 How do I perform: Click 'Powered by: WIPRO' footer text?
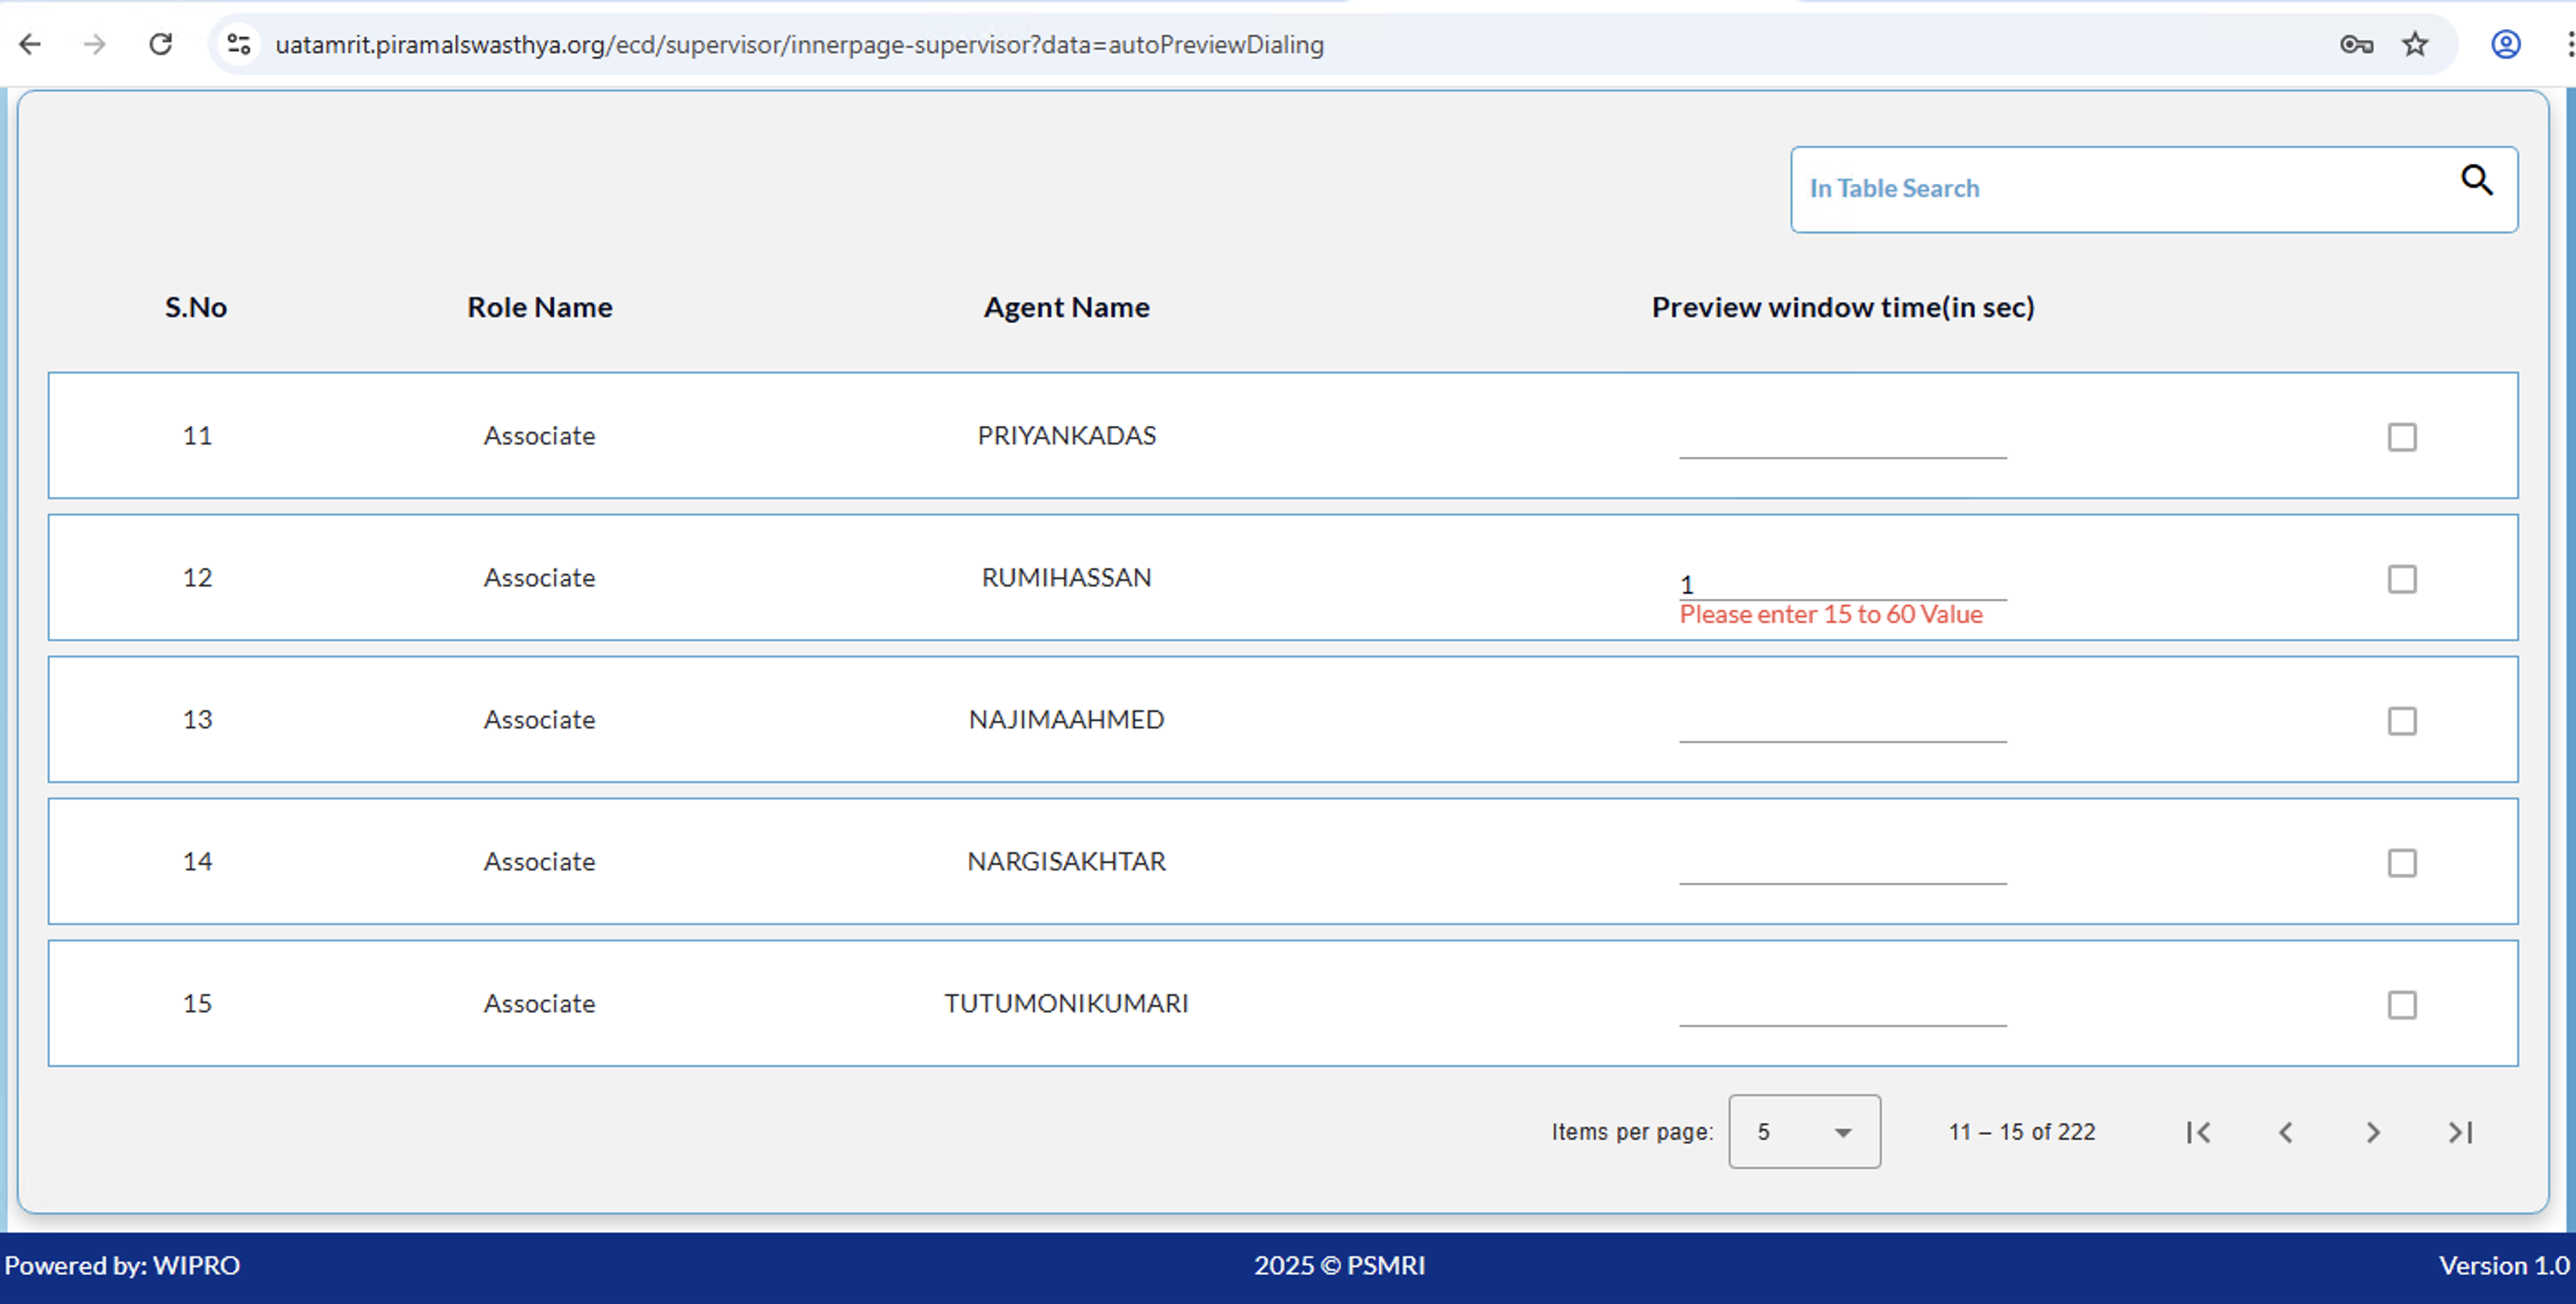[122, 1265]
